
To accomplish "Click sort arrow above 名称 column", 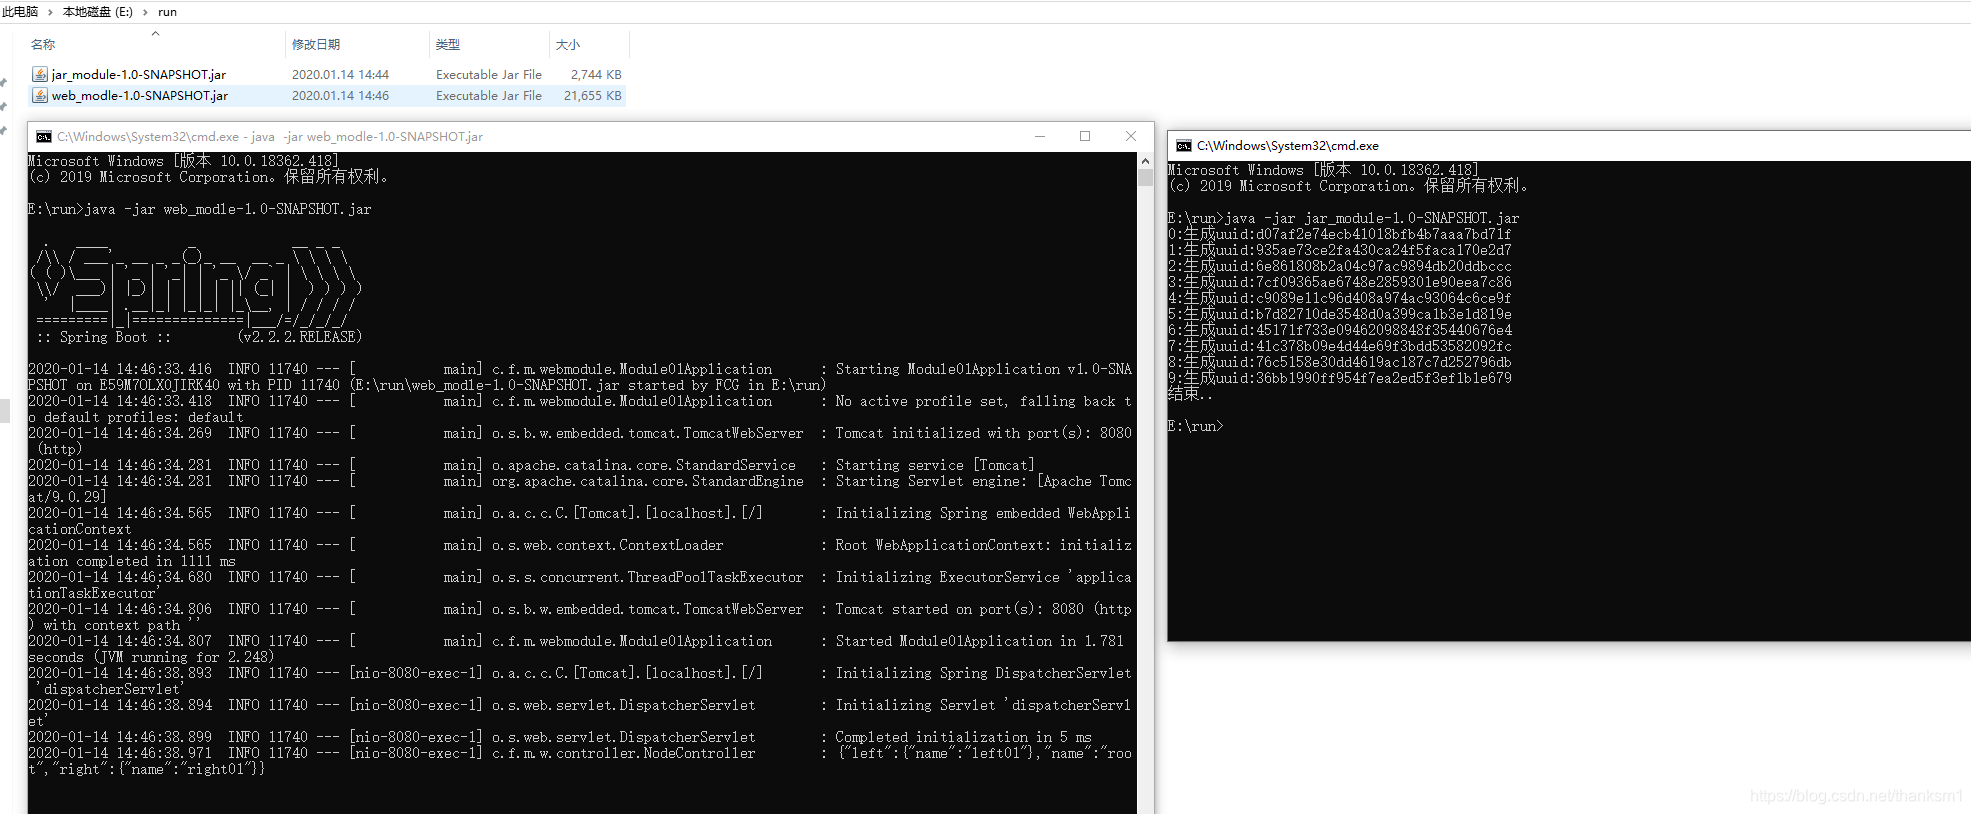I will 155,33.
